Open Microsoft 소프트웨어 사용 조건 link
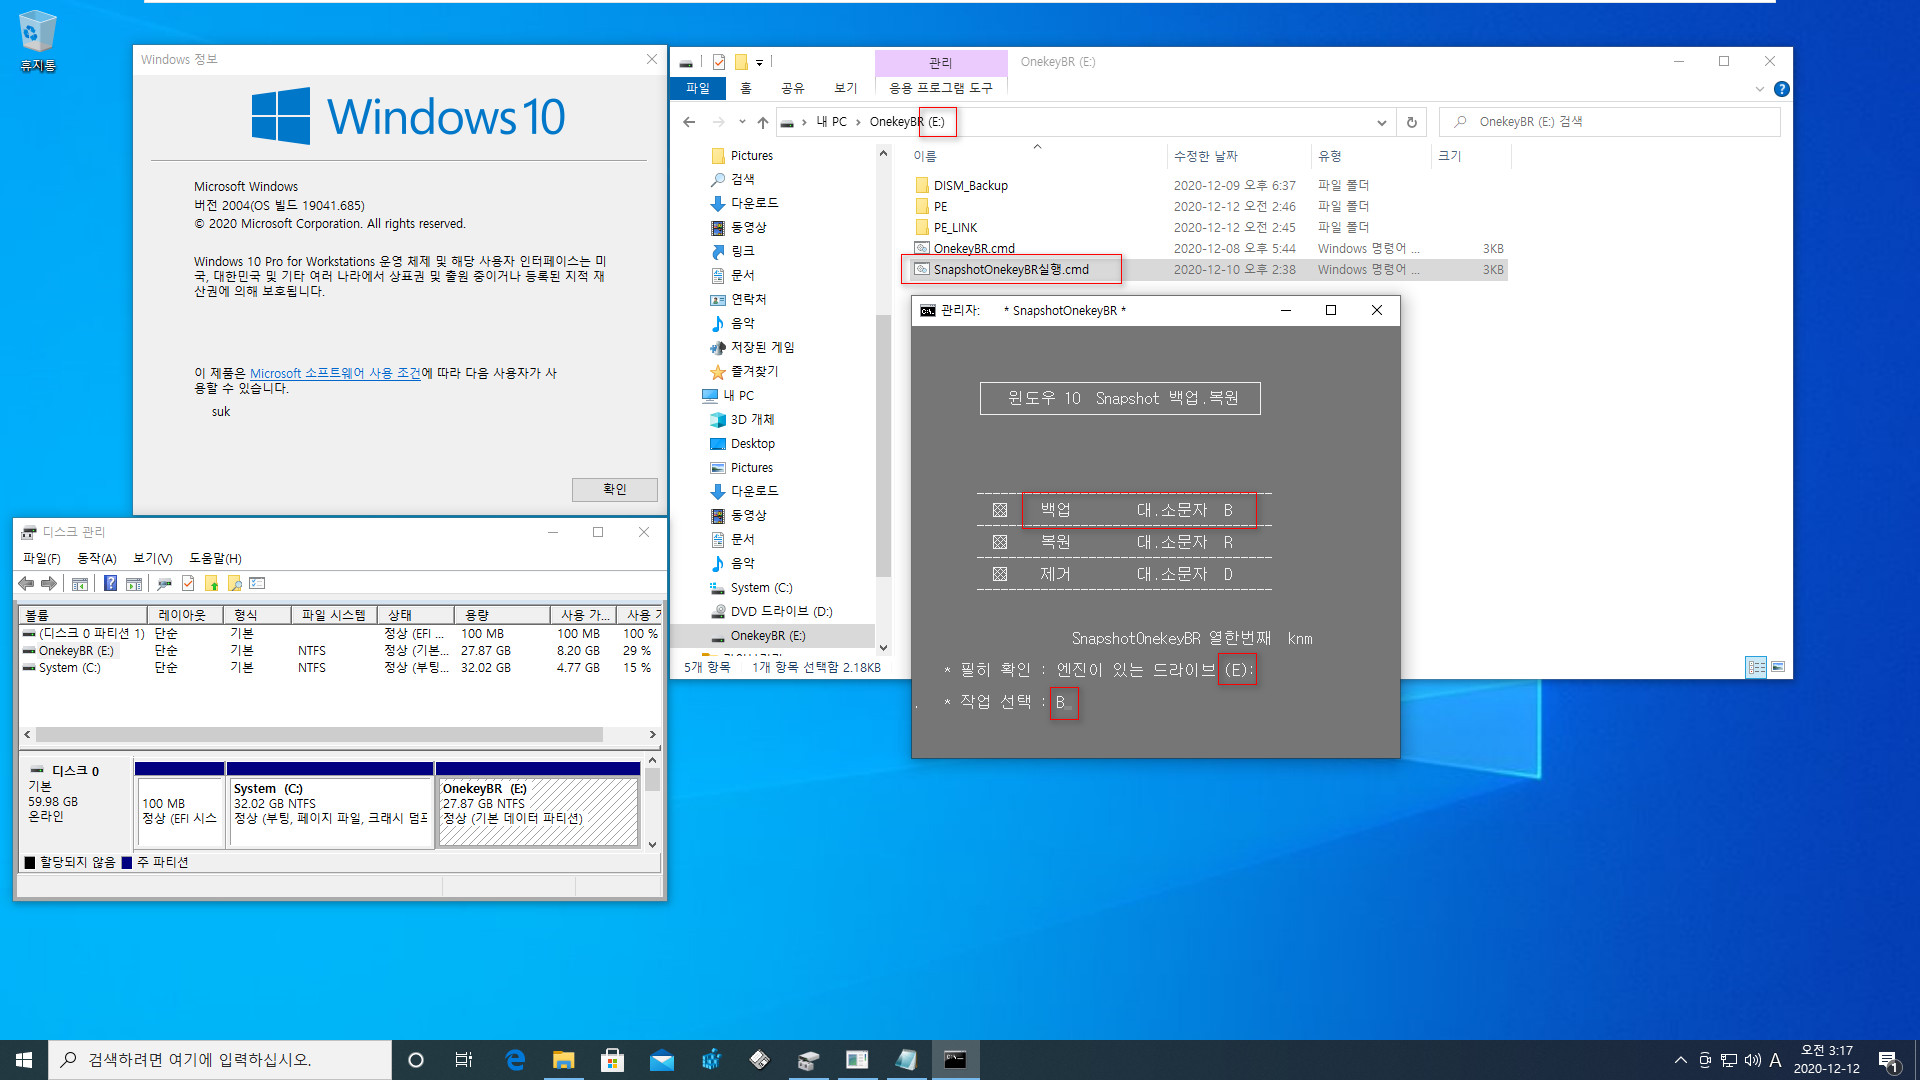Image resolution: width=1920 pixels, height=1080 pixels. click(x=335, y=373)
